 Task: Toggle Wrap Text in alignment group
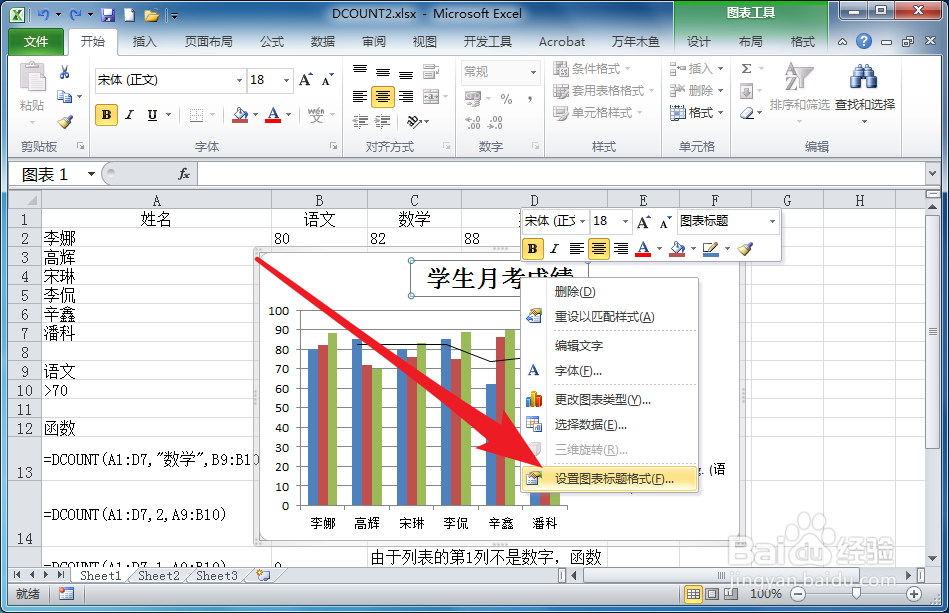click(431, 71)
